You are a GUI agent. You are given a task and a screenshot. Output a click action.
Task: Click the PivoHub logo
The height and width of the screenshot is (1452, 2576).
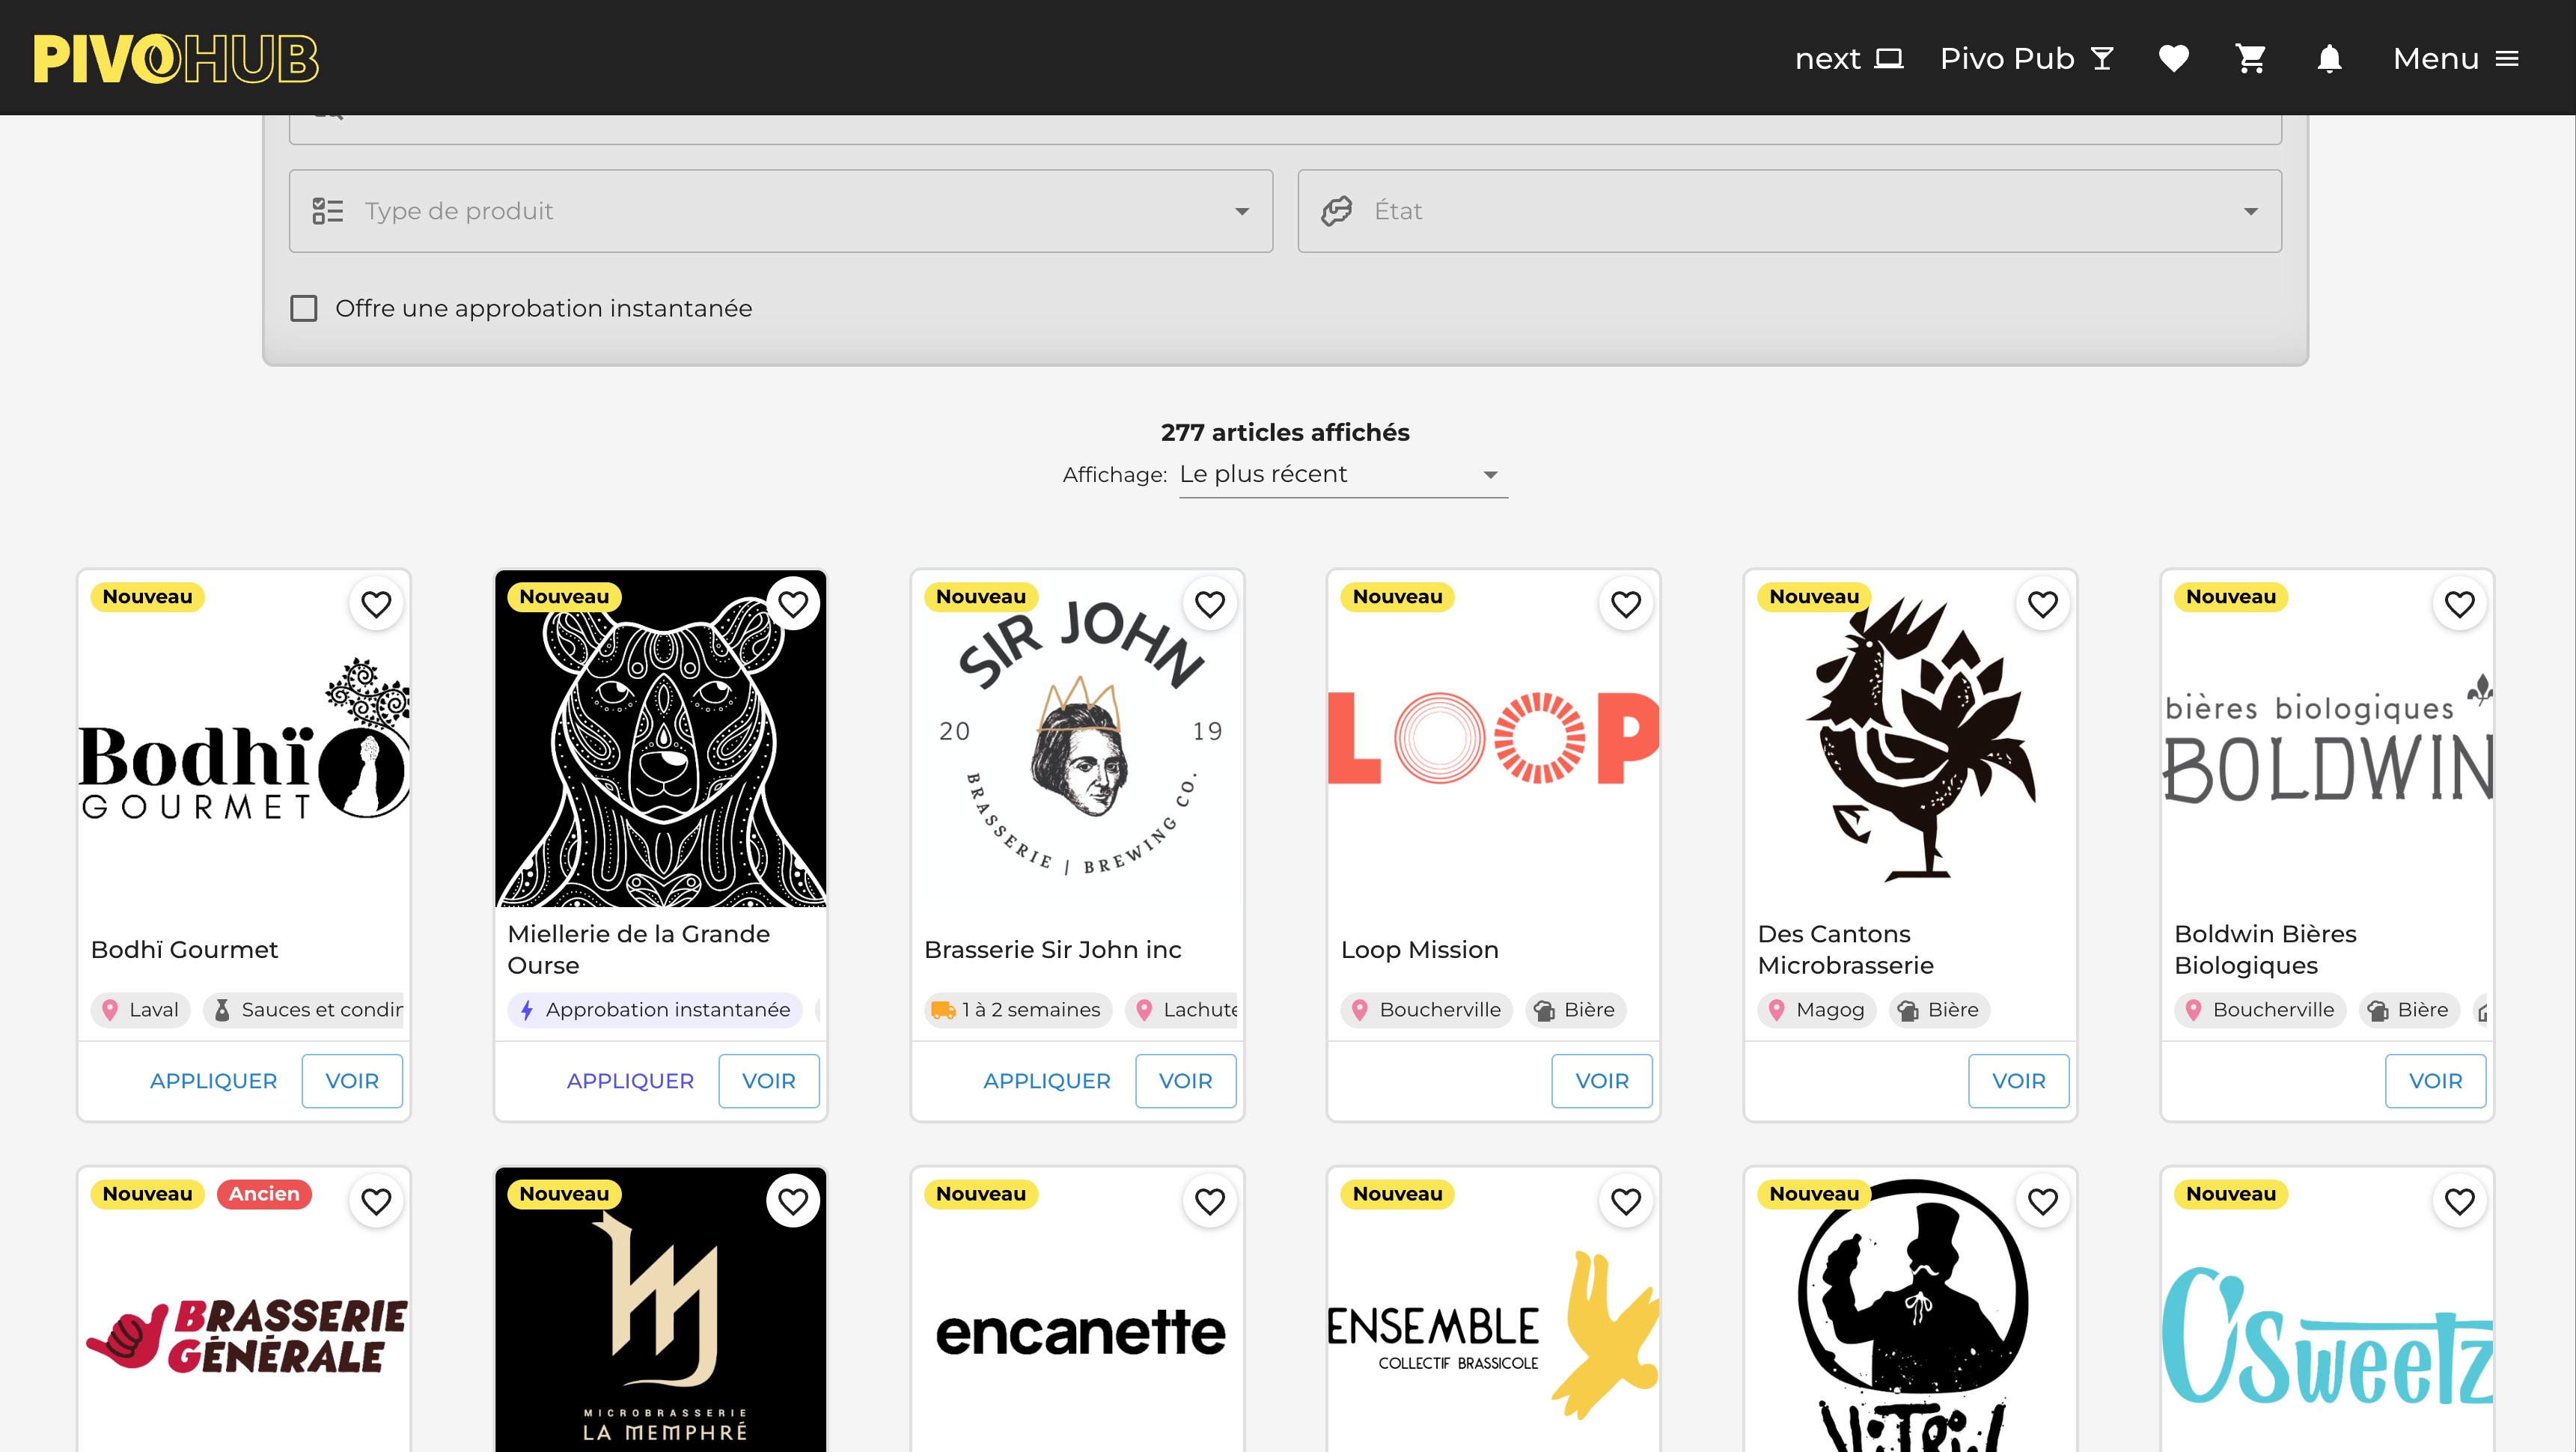176,59
